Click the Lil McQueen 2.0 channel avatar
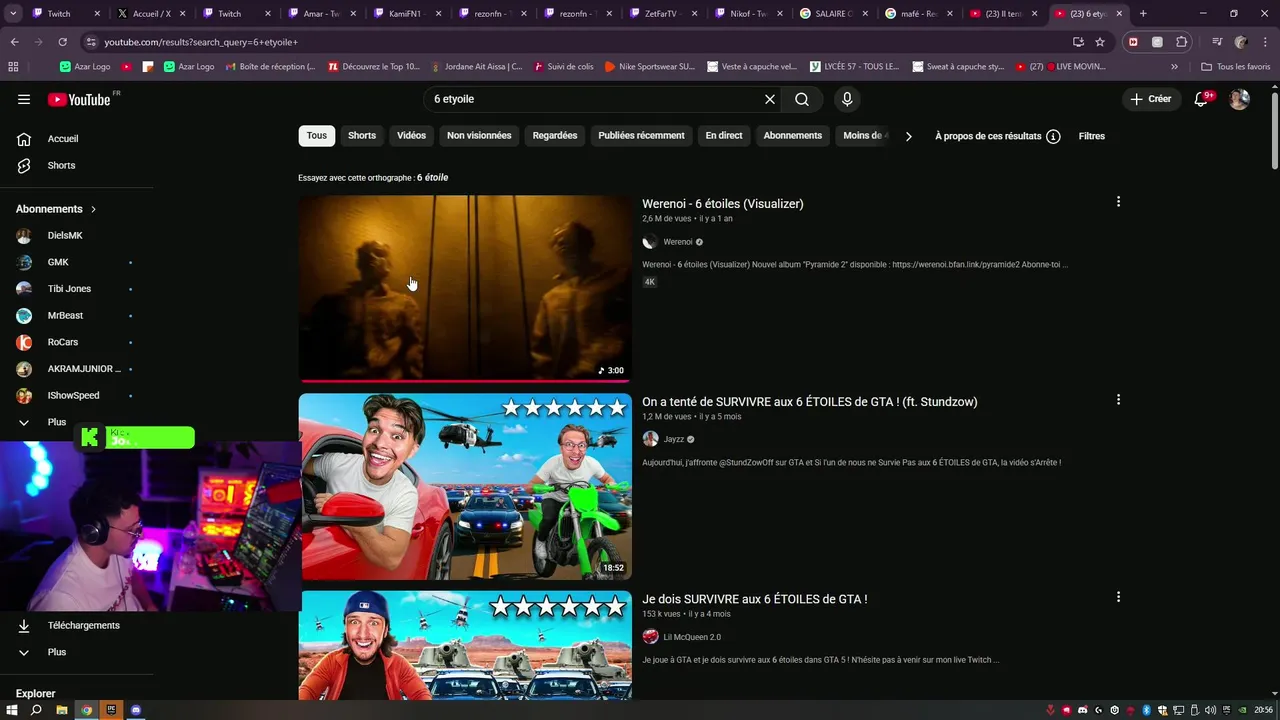Viewport: 1280px width, 720px height. [x=650, y=637]
